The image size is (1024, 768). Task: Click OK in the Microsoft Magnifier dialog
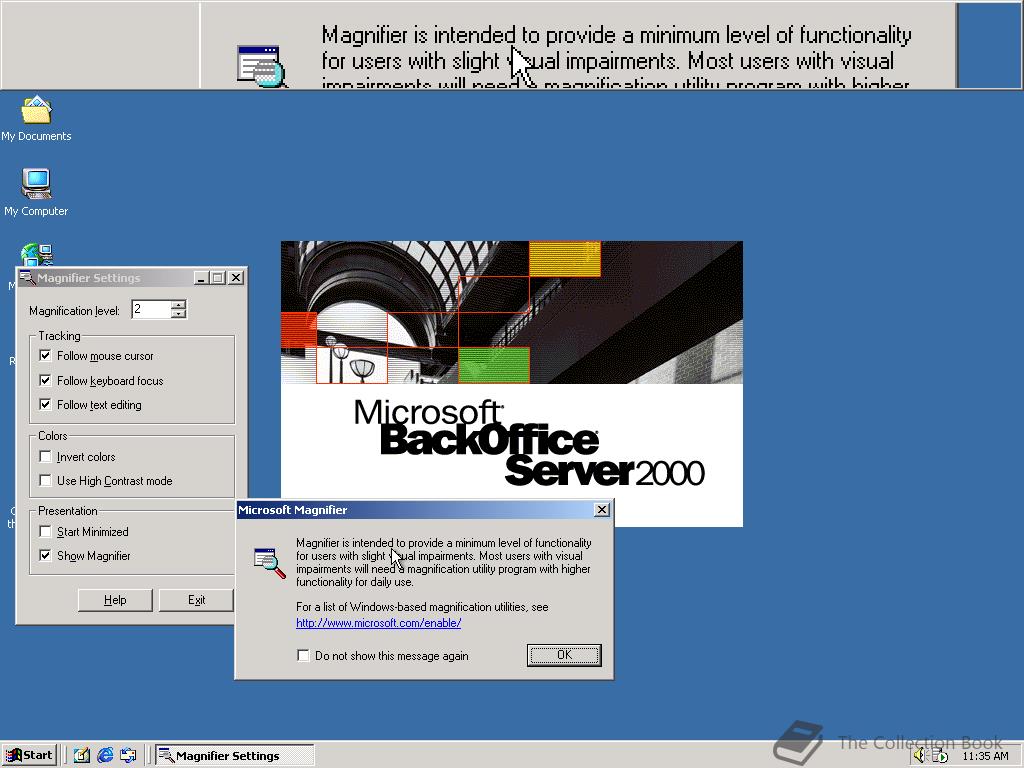click(x=564, y=655)
